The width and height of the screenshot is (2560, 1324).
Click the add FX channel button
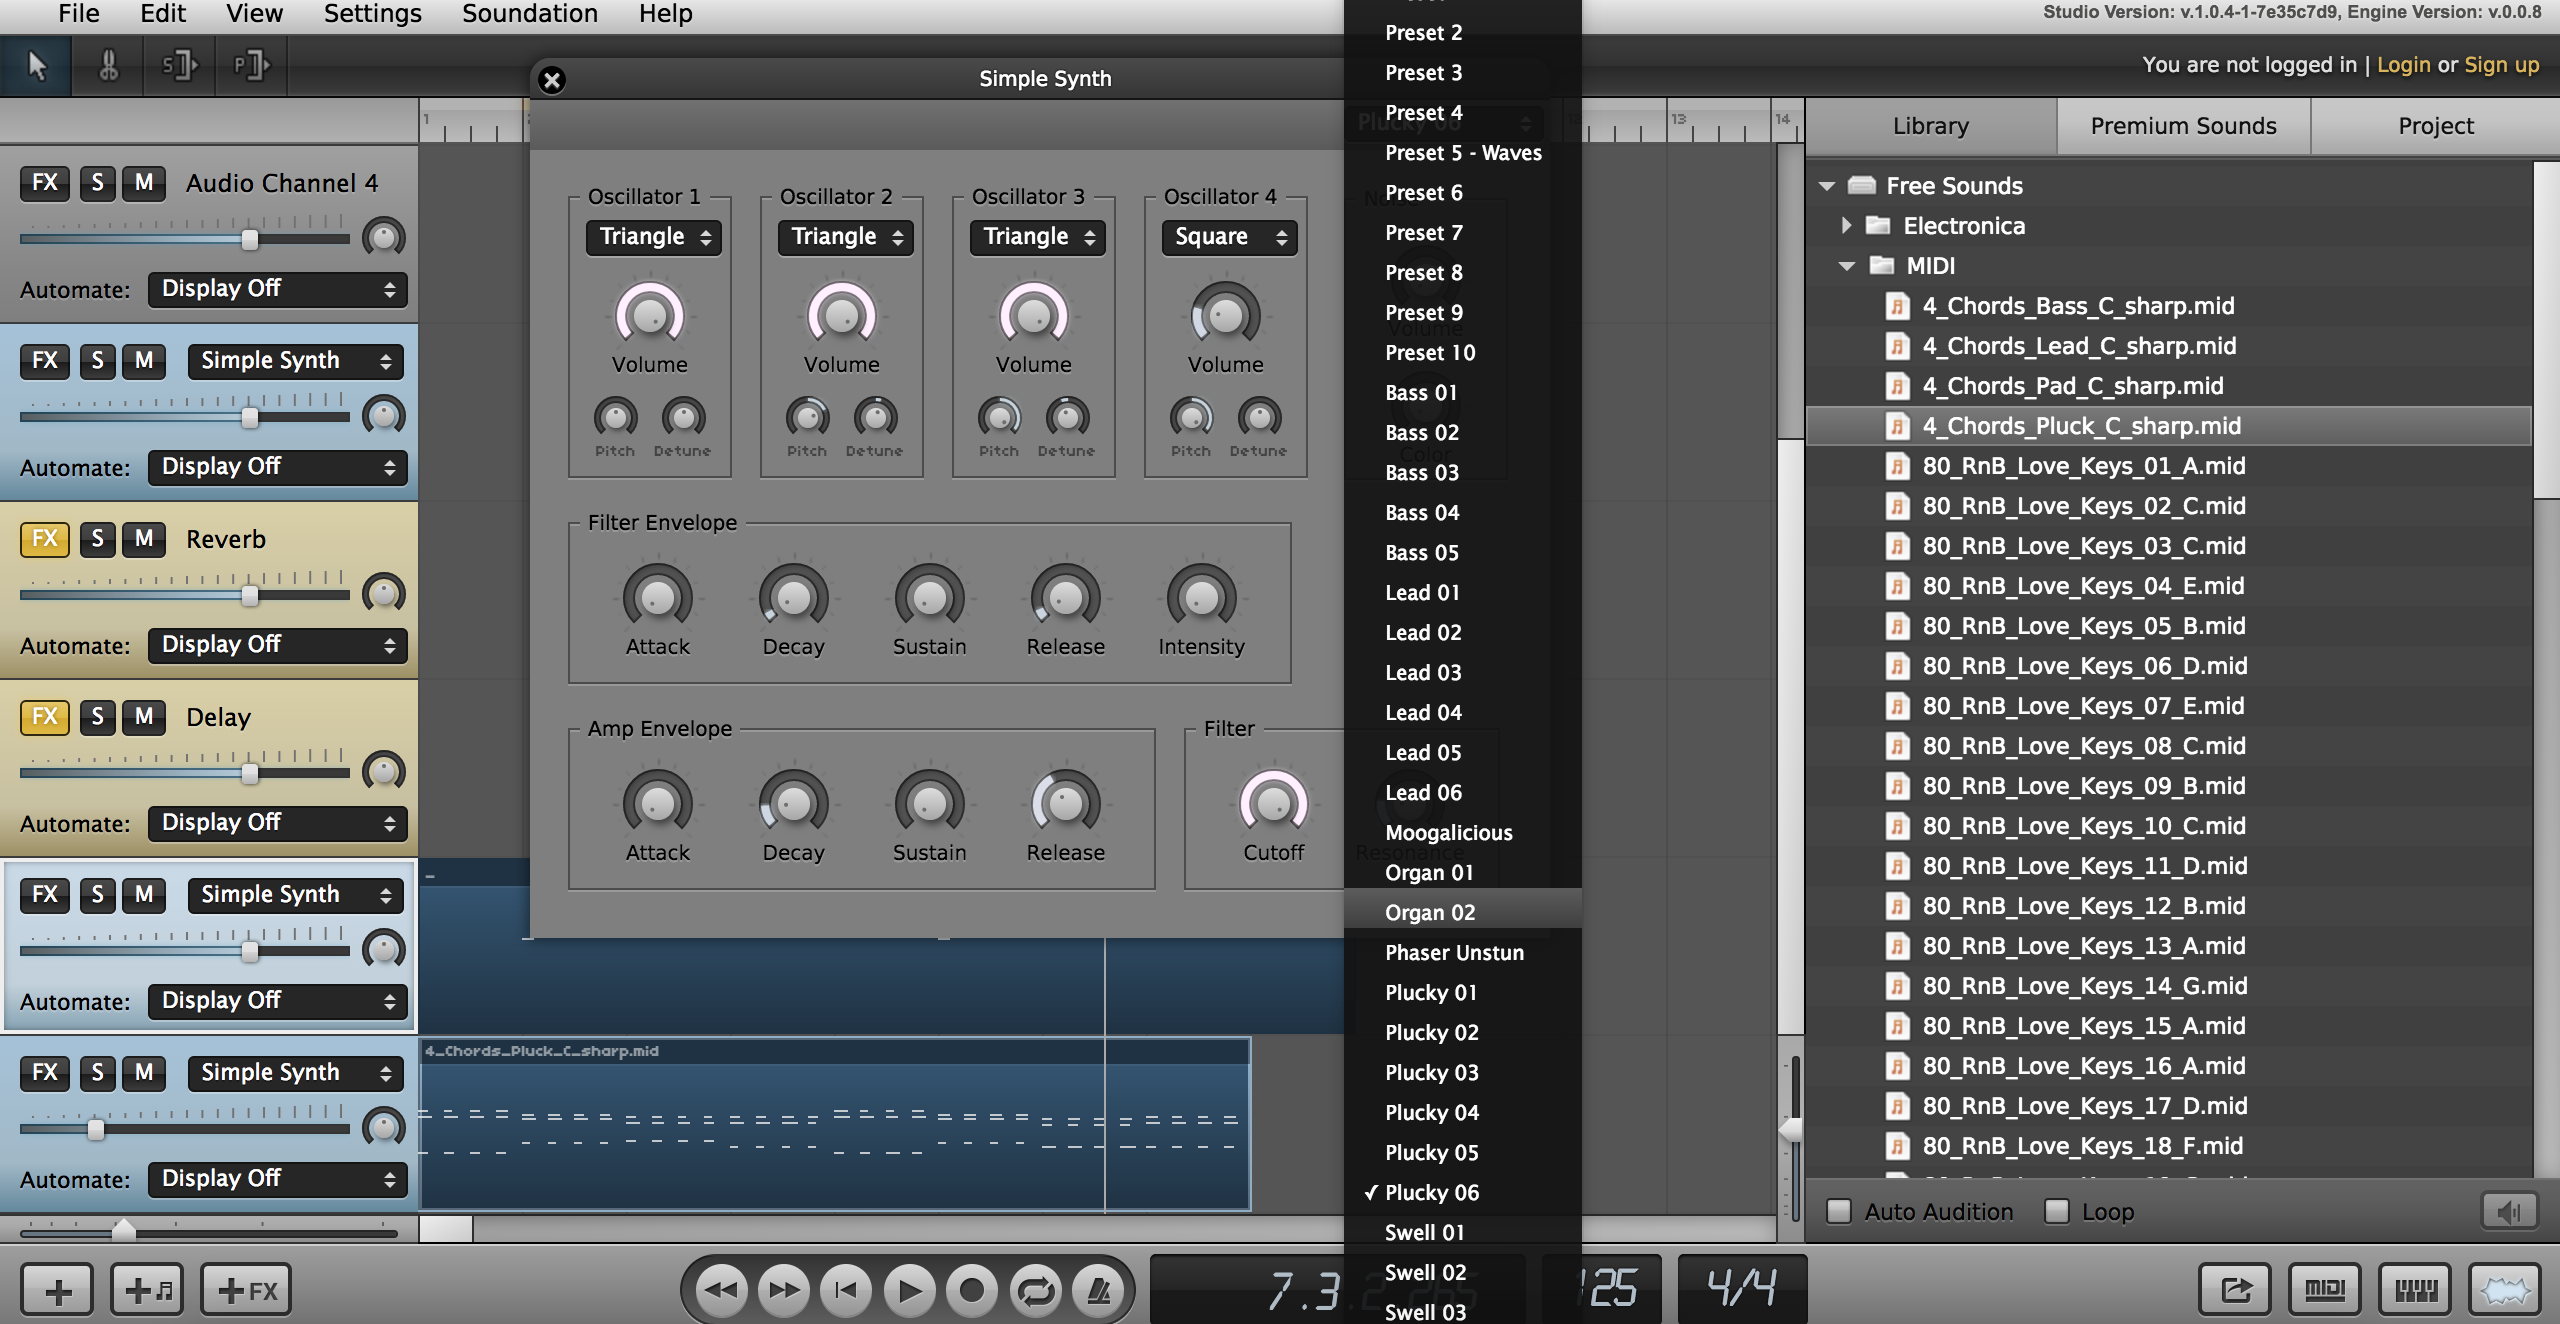pos(246,1290)
